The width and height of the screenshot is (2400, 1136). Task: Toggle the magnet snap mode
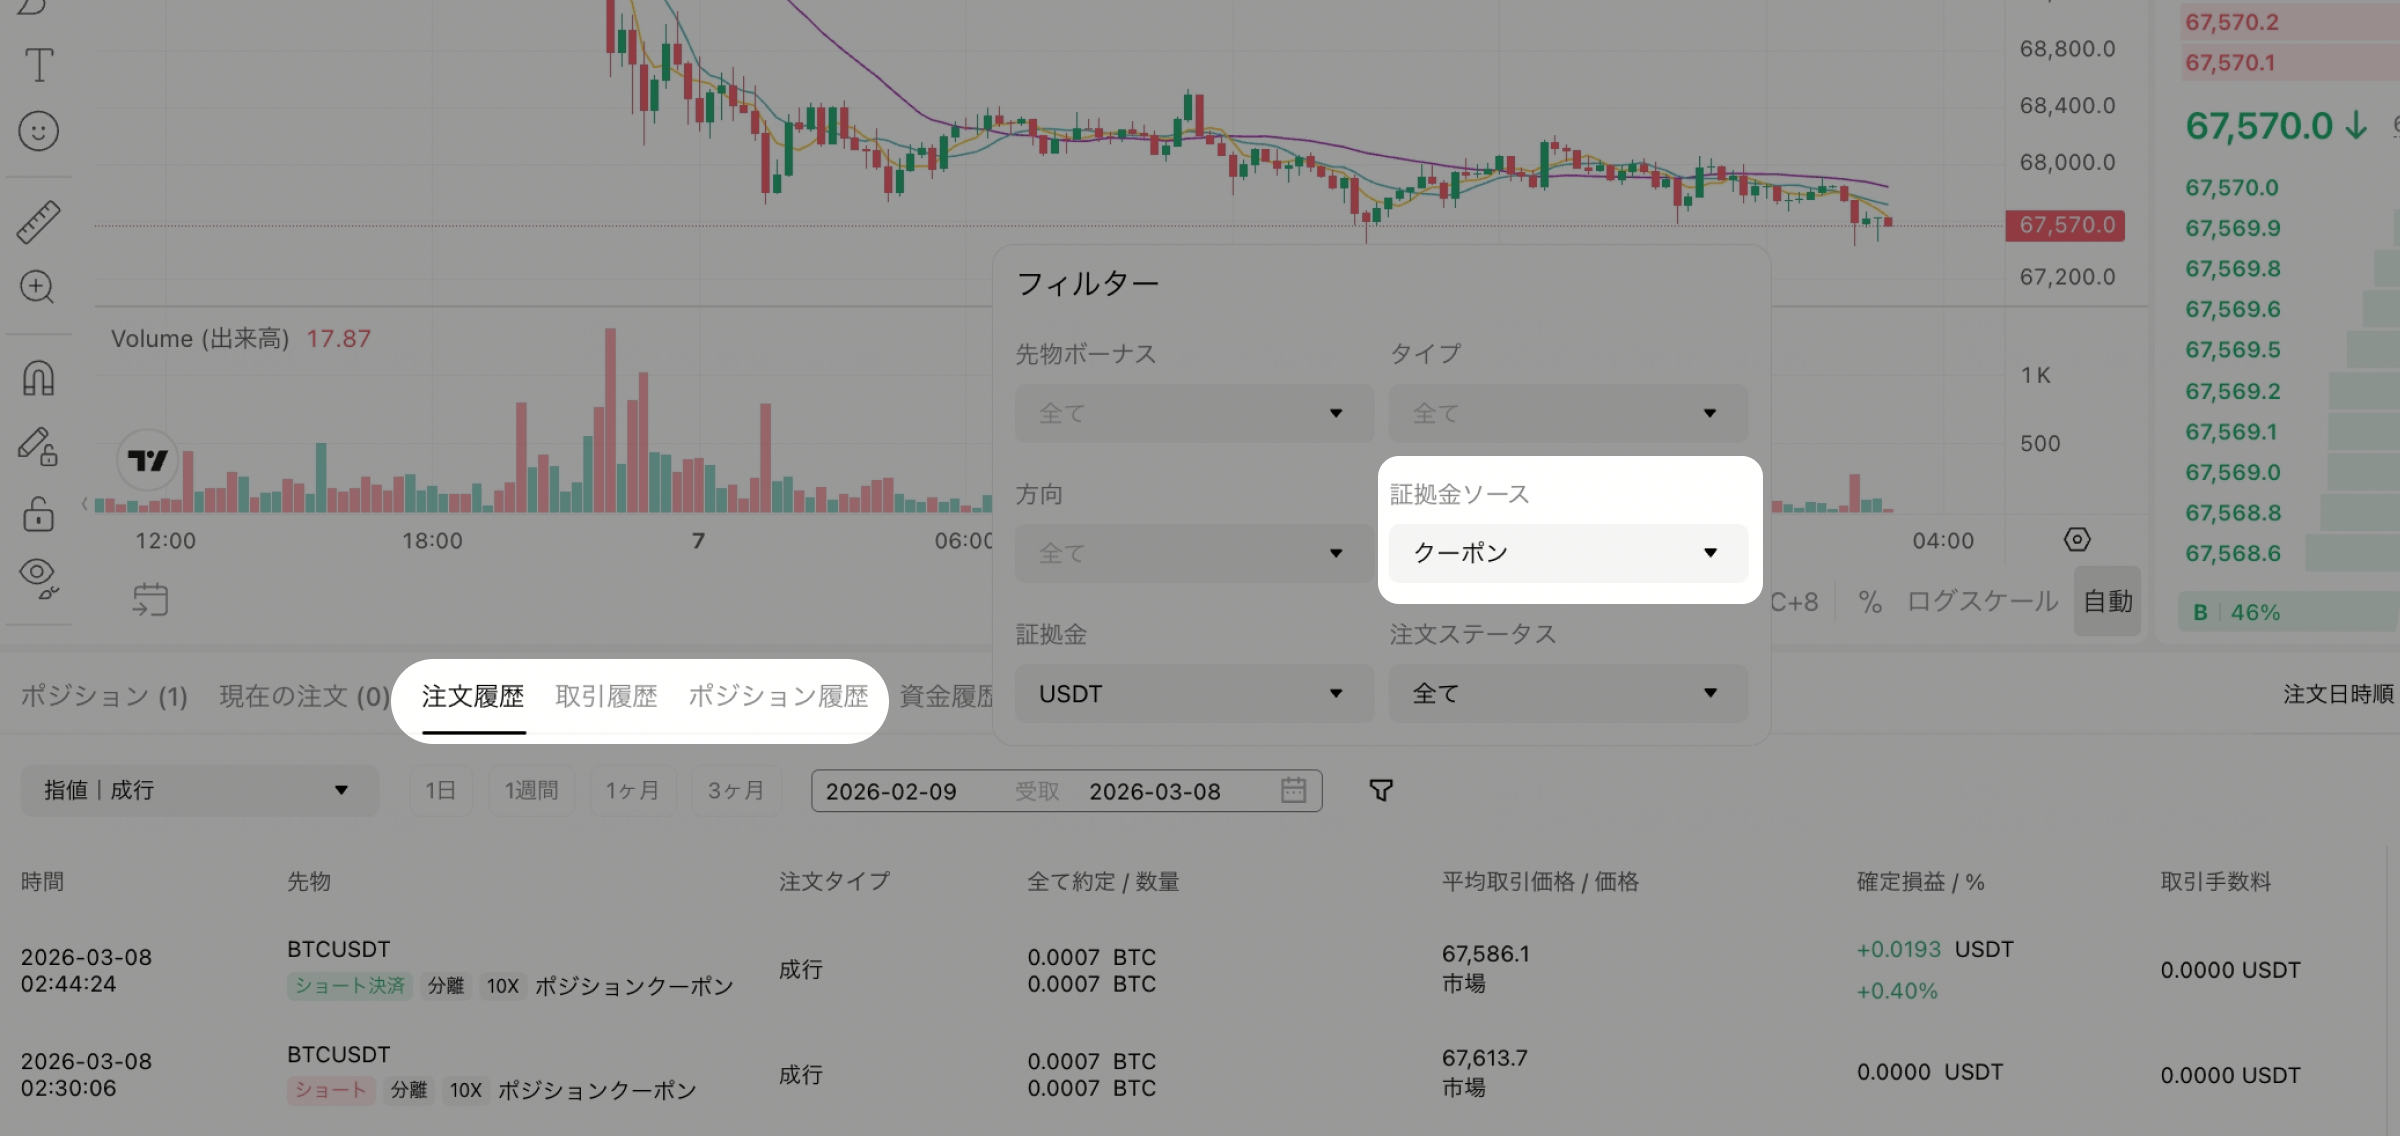pos(39,378)
